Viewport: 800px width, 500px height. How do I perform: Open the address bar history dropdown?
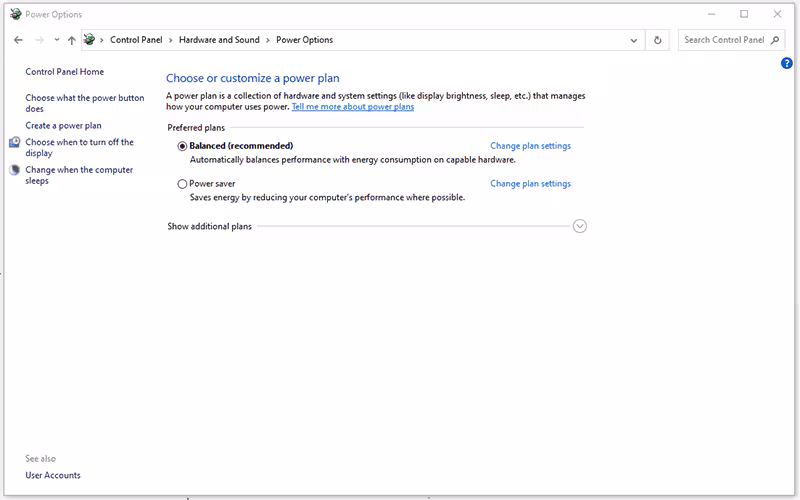634,40
